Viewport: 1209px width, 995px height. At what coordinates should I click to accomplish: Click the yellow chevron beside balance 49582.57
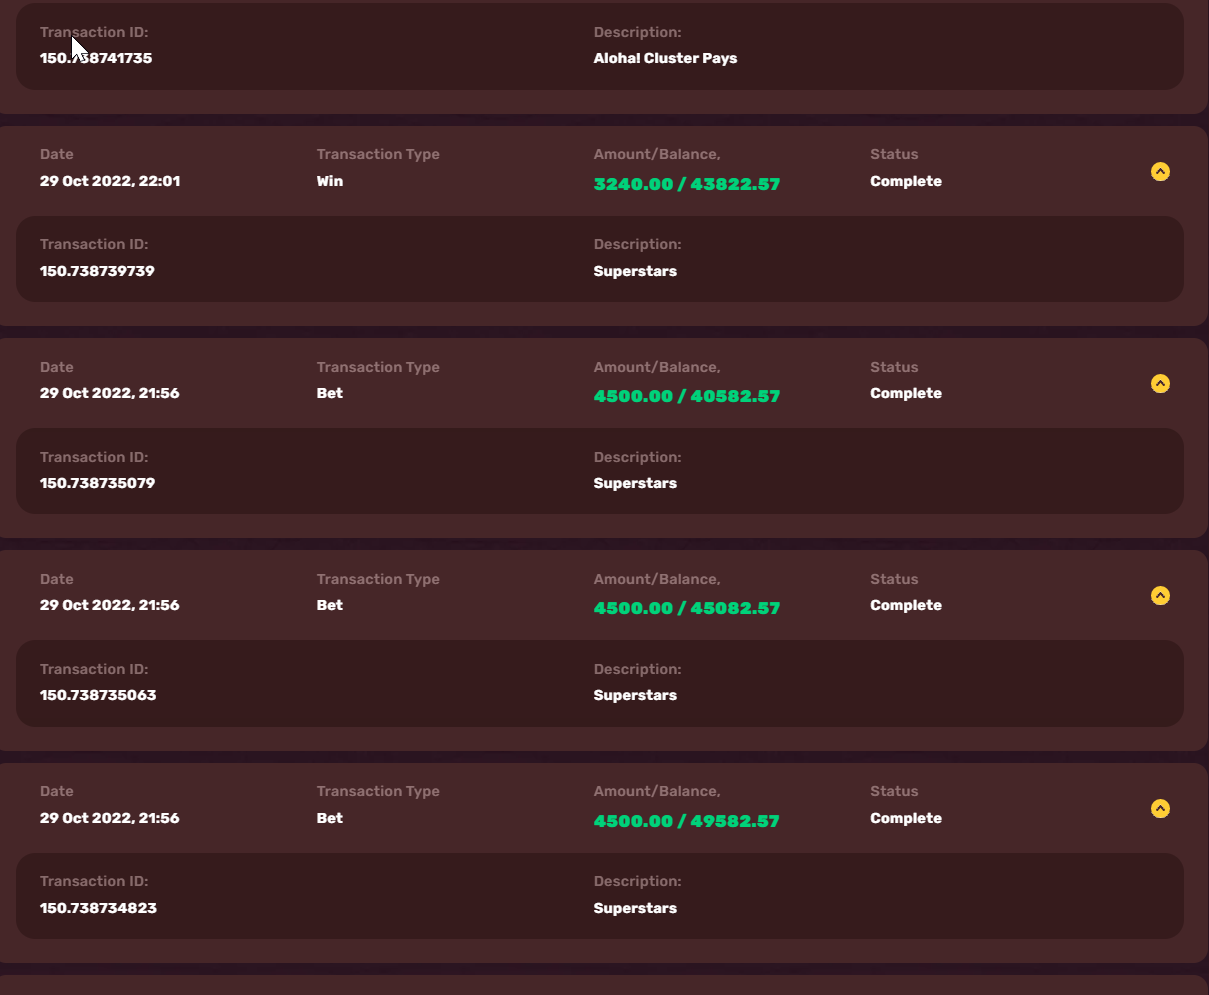[1159, 809]
